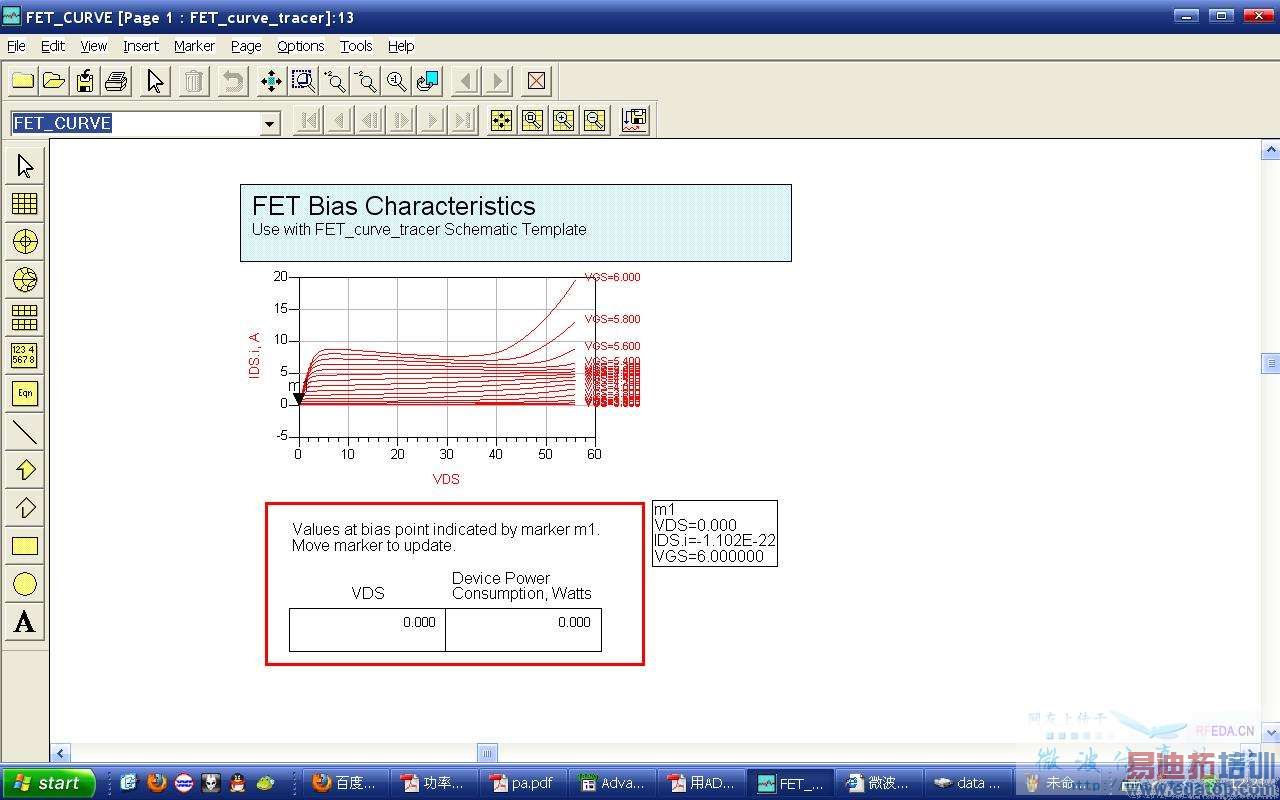1280x800 pixels.
Task: Open the View menu
Action: click(94, 46)
